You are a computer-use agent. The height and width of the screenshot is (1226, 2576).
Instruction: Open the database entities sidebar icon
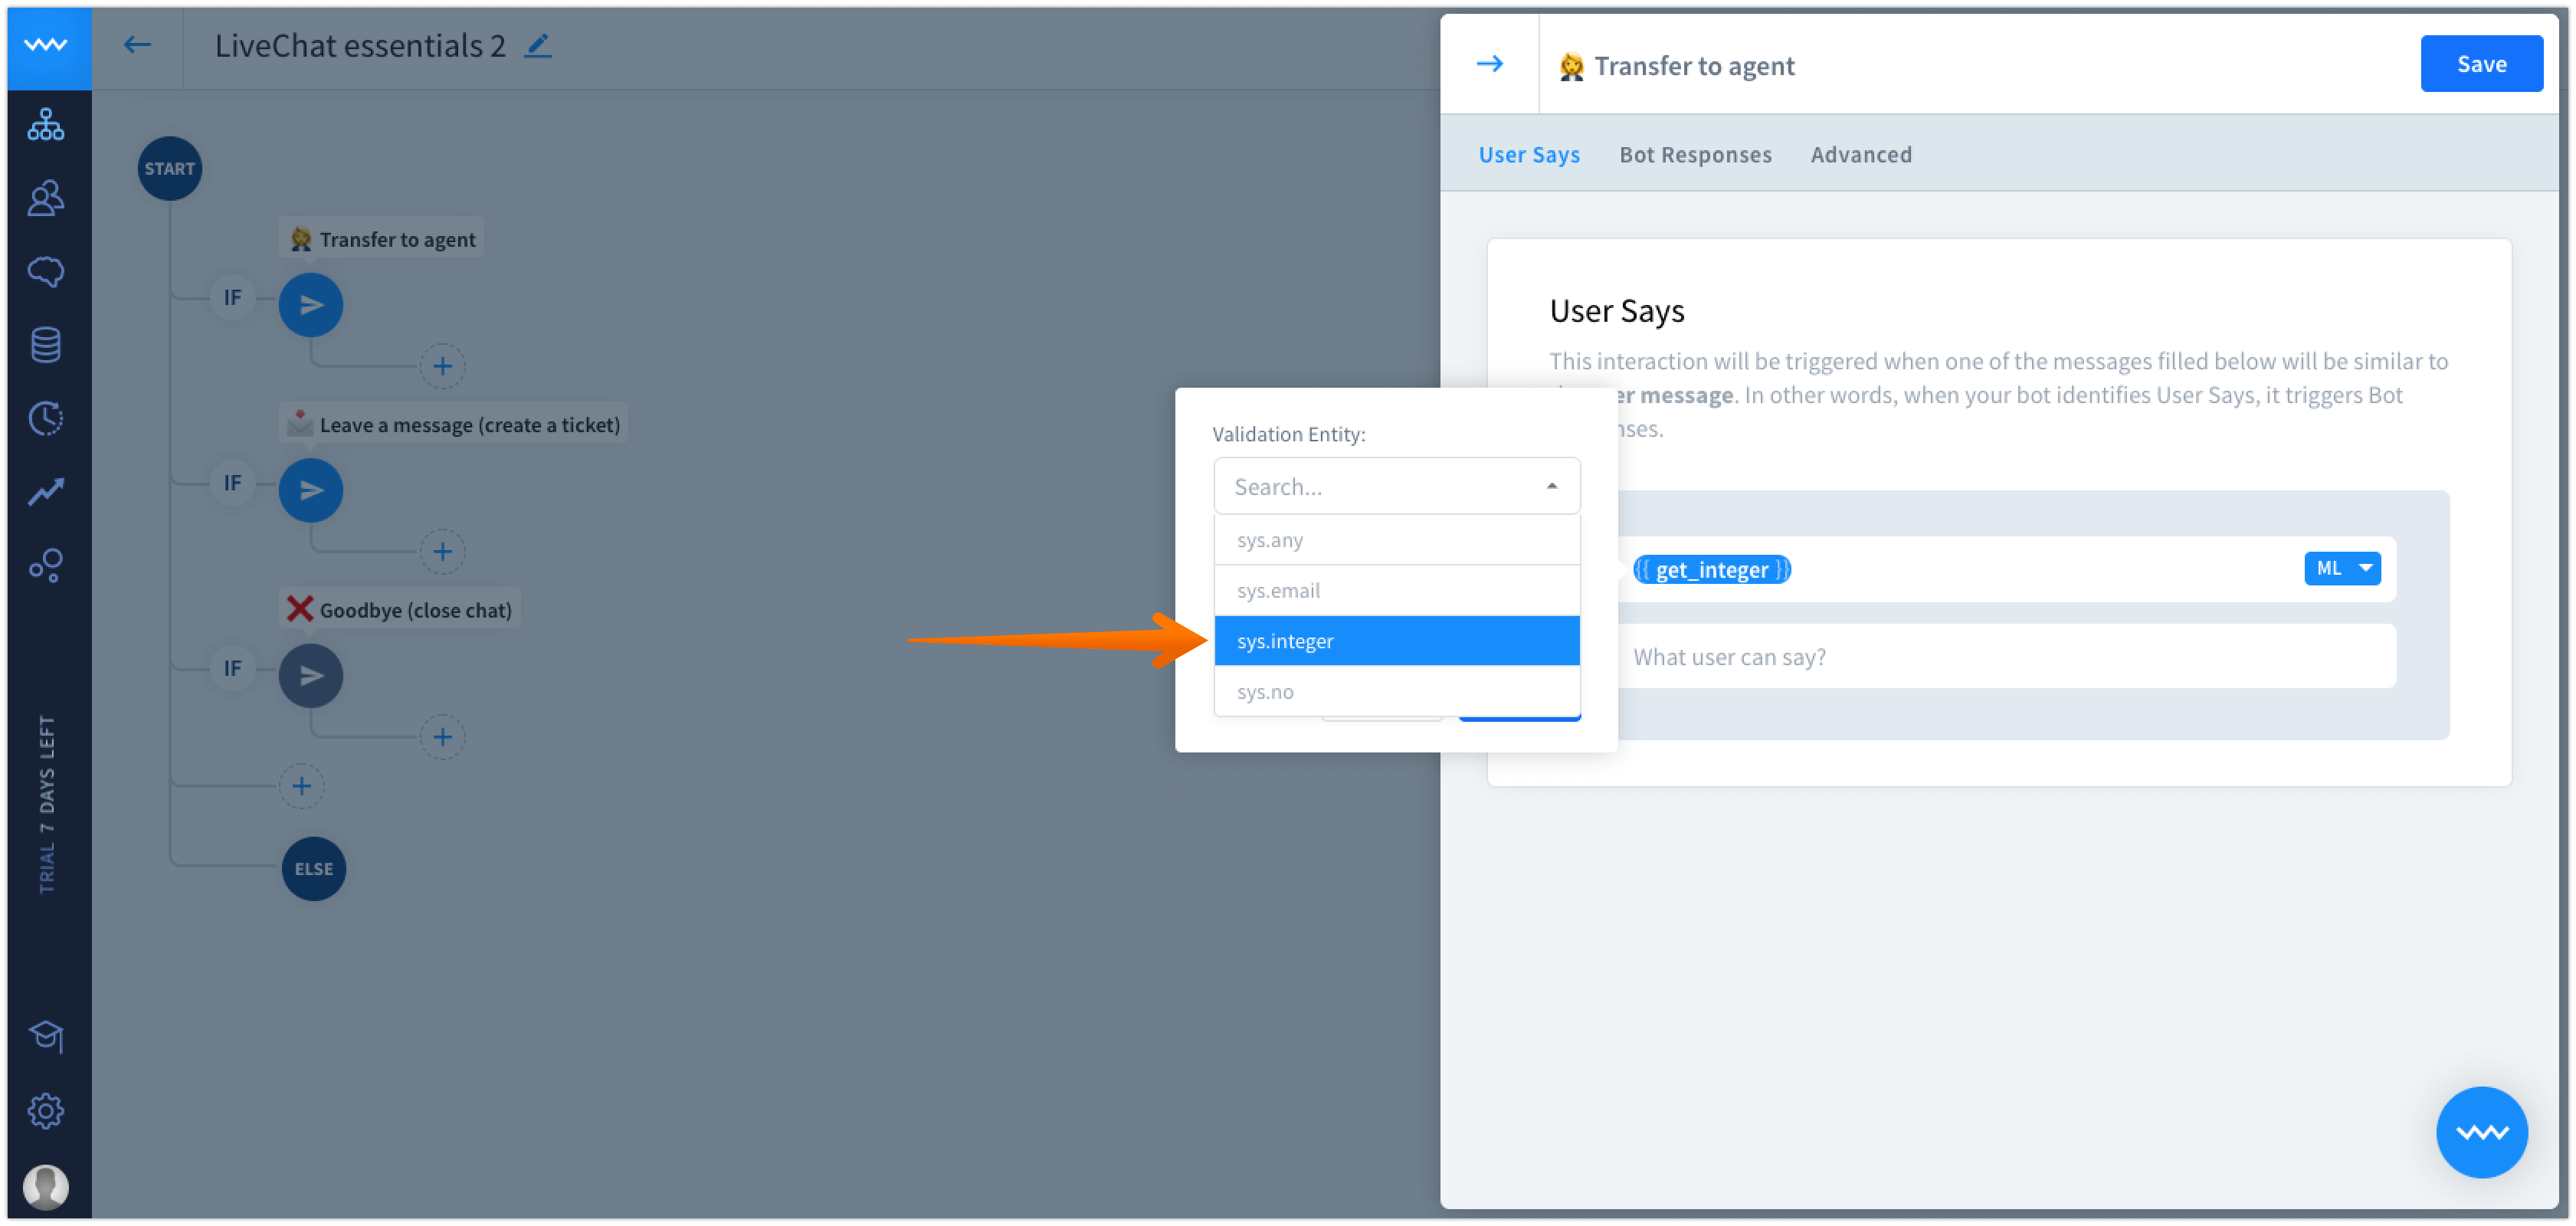coord(46,345)
